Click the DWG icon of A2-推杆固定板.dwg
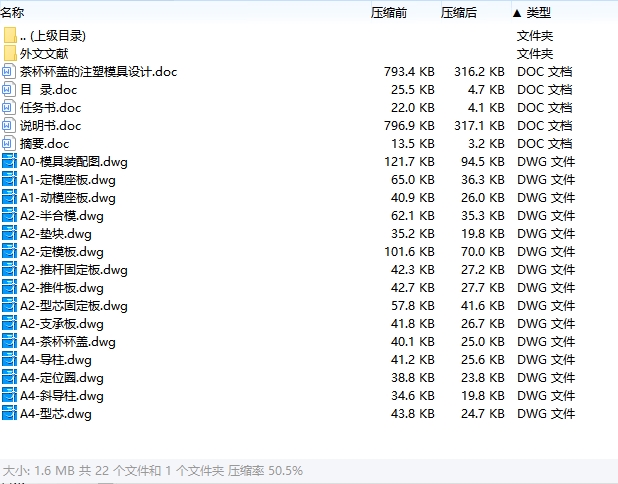The width and height of the screenshot is (618, 484). 9,270
